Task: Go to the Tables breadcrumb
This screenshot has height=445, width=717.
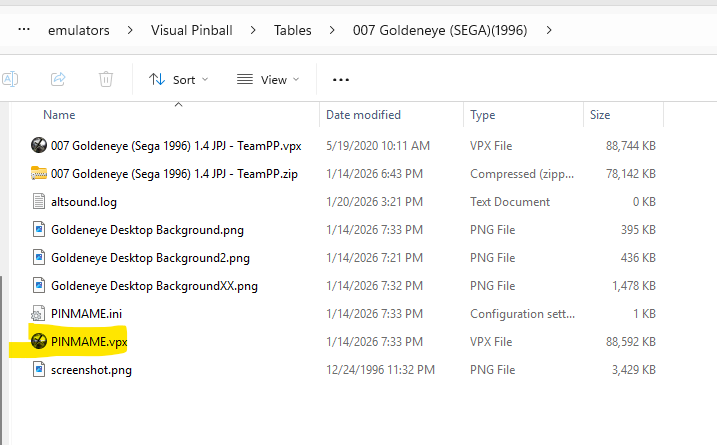Action: coord(293,30)
